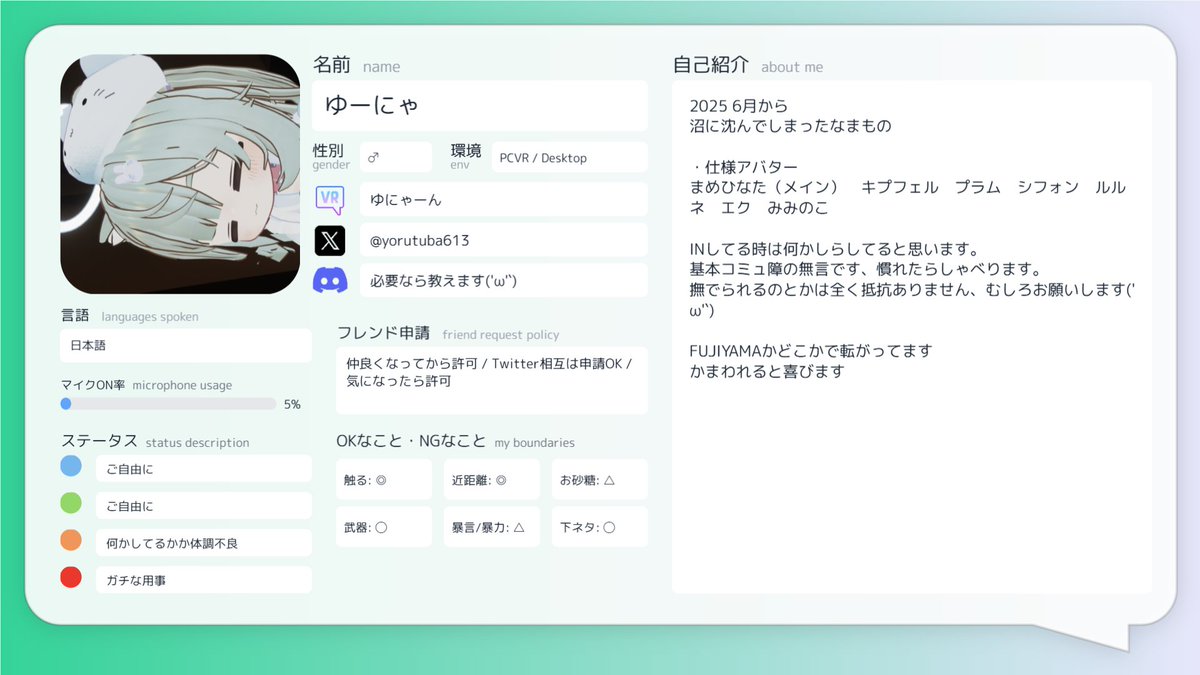Click the avatar profile picture
Image resolution: width=1200 pixels, height=675 pixels.
point(180,174)
